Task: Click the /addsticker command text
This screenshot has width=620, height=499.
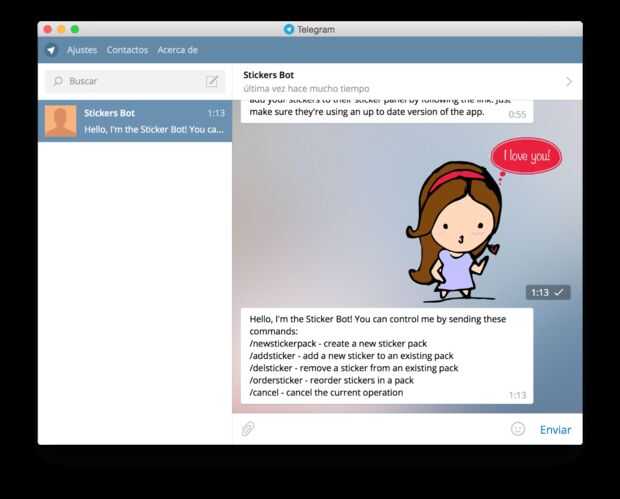Action: (x=272, y=356)
